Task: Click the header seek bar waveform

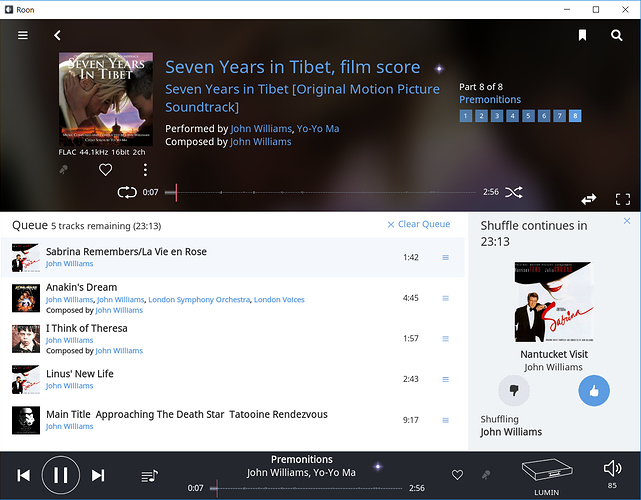Action: 320,192
